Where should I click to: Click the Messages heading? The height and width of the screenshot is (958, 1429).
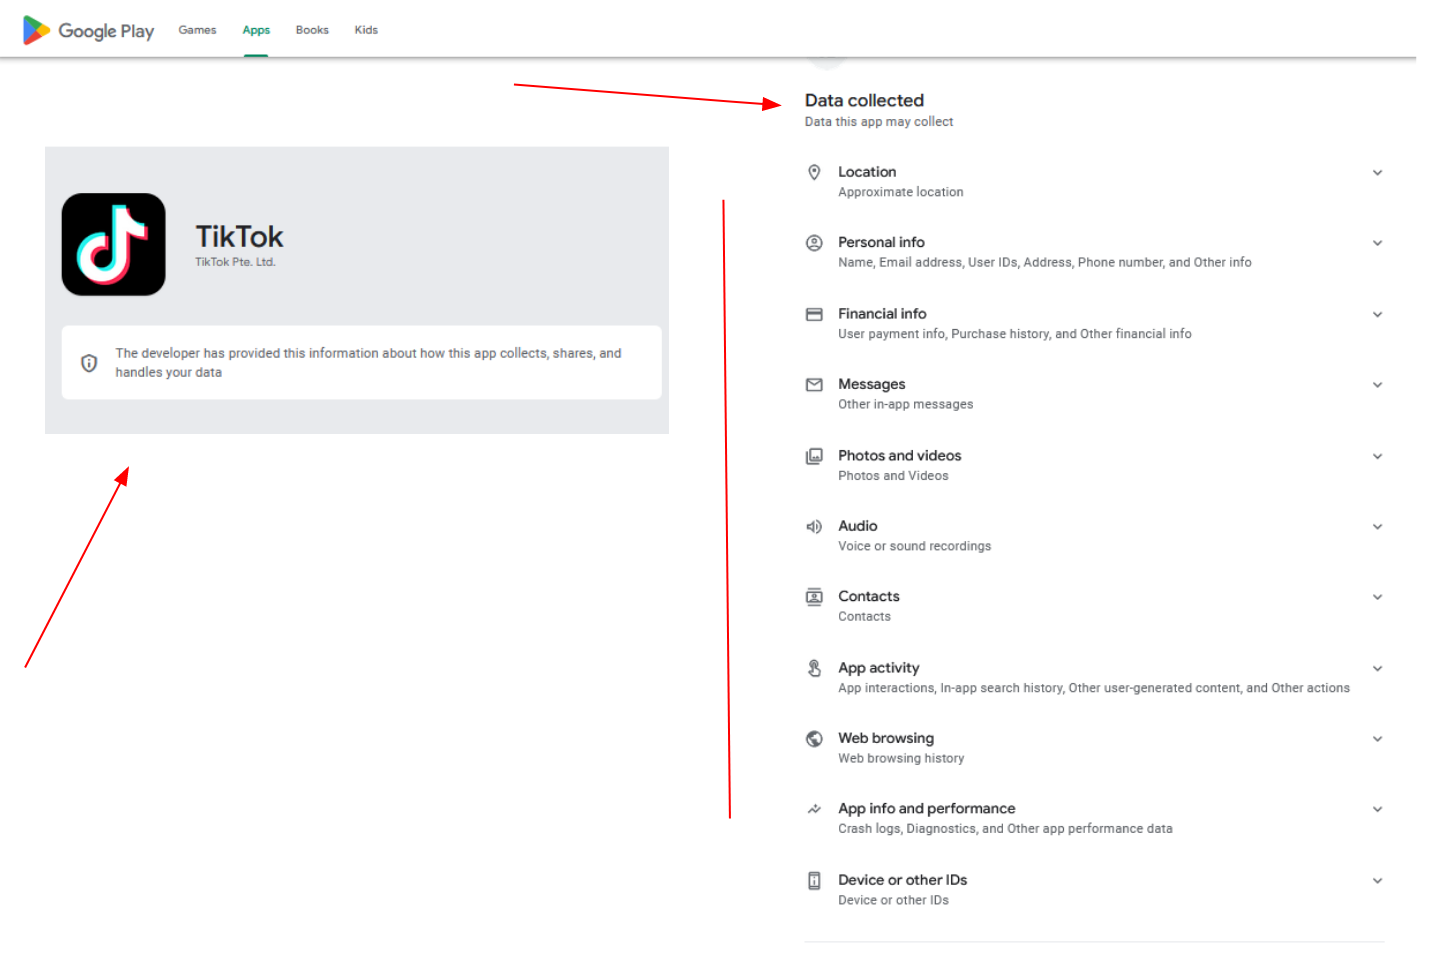[x=871, y=384]
